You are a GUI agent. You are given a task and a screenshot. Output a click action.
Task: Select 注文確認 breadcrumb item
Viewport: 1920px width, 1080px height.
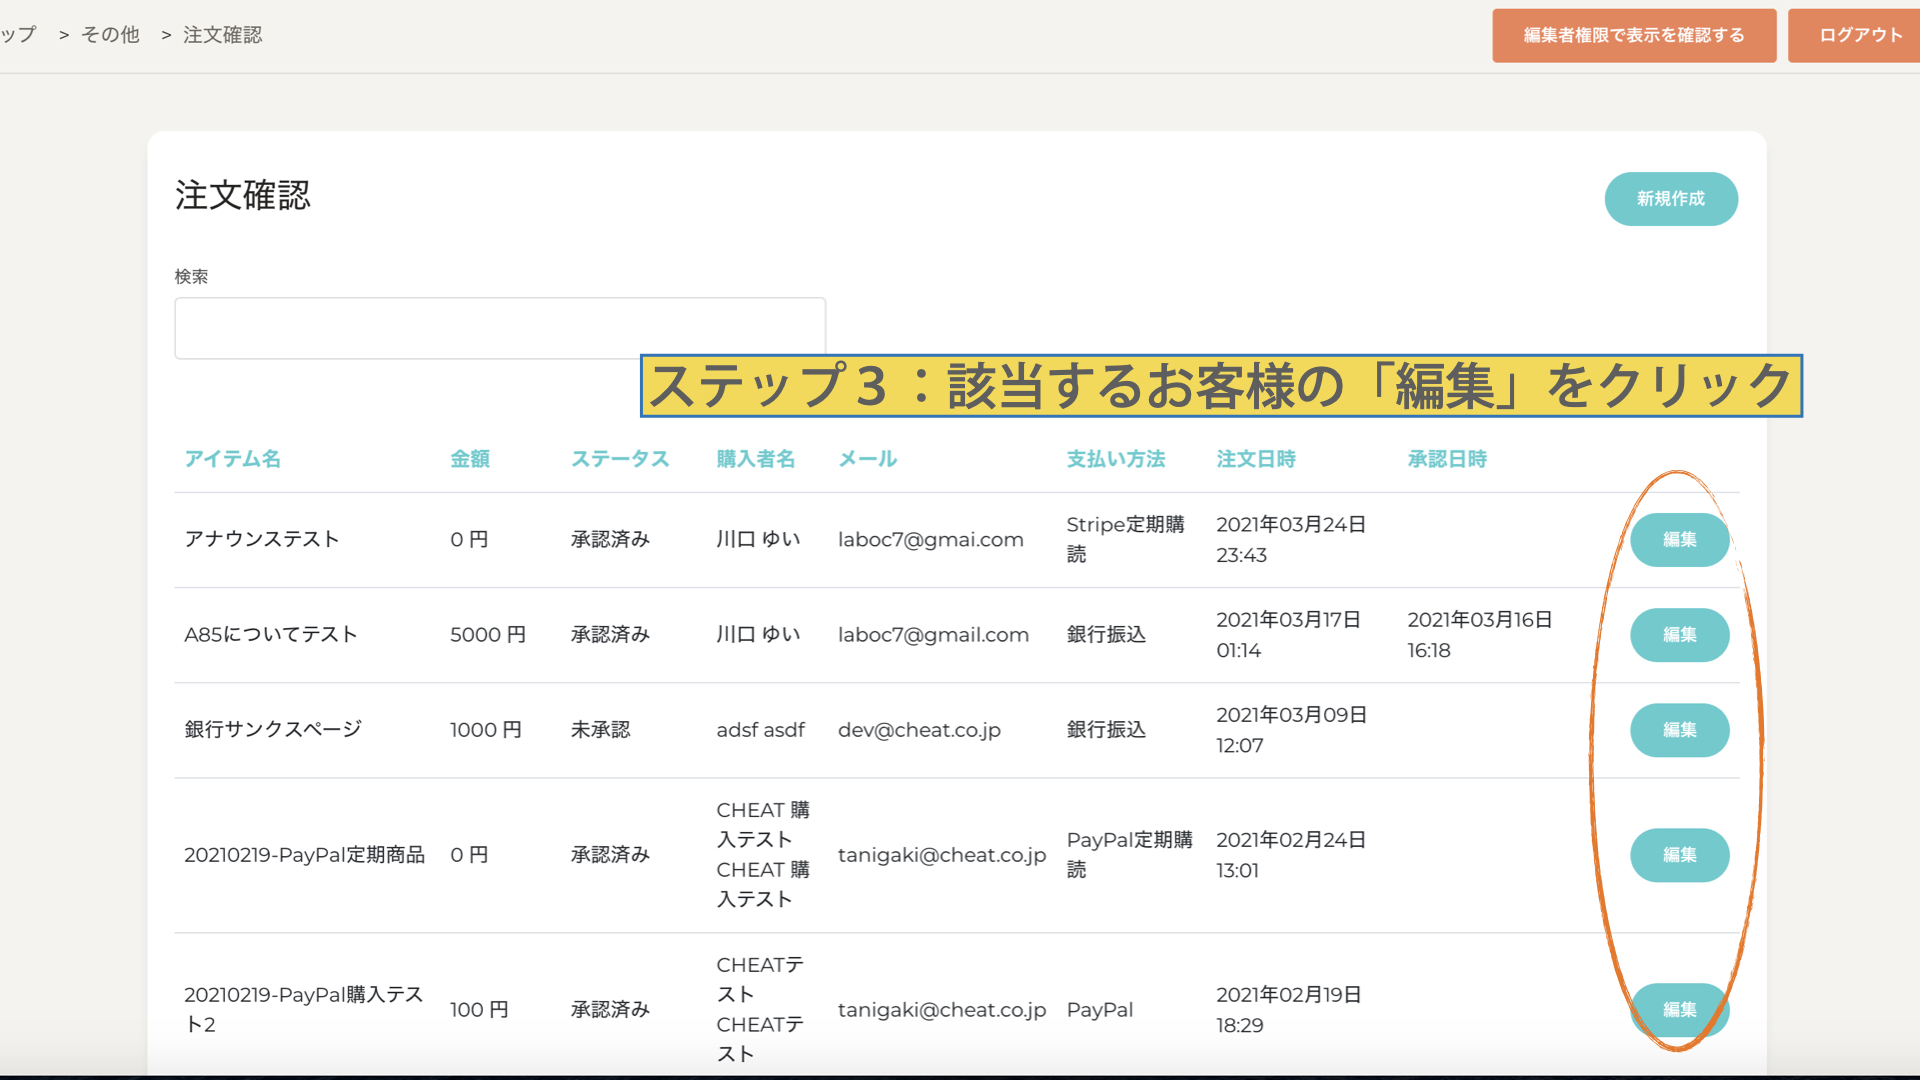coord(222,35)
